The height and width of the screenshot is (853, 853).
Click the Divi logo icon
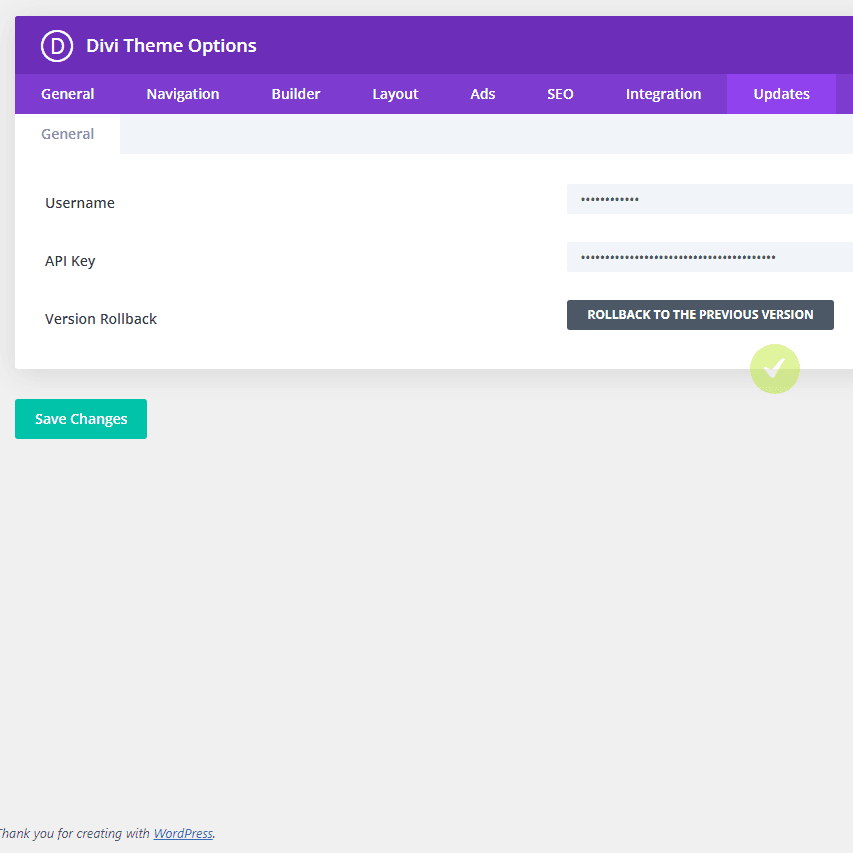click(x=57, y=46)
